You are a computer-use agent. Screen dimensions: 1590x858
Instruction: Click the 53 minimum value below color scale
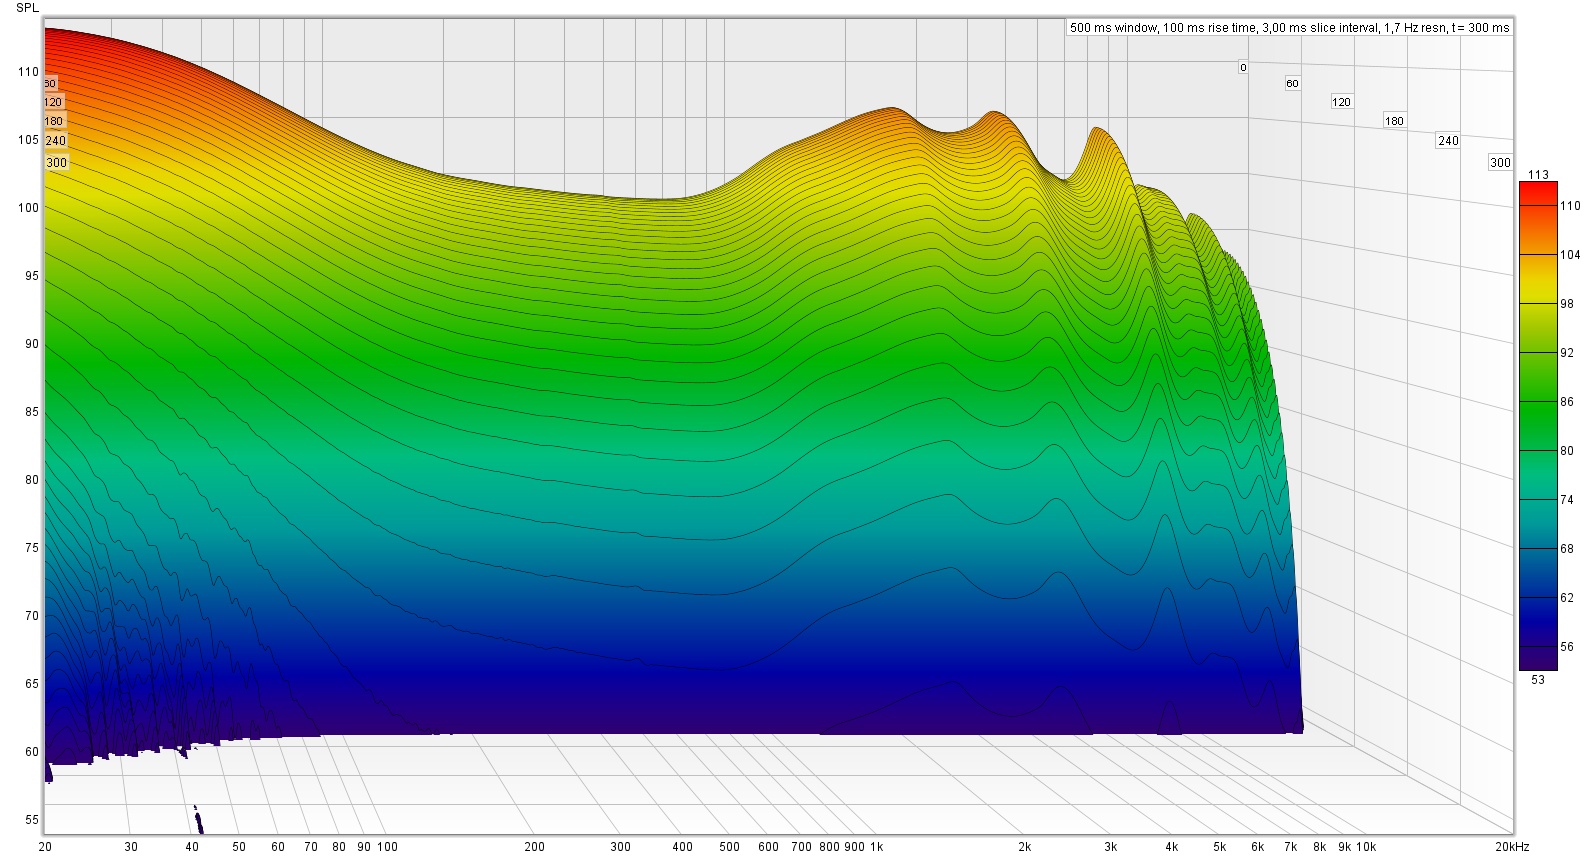click(x=1538, y=680)
